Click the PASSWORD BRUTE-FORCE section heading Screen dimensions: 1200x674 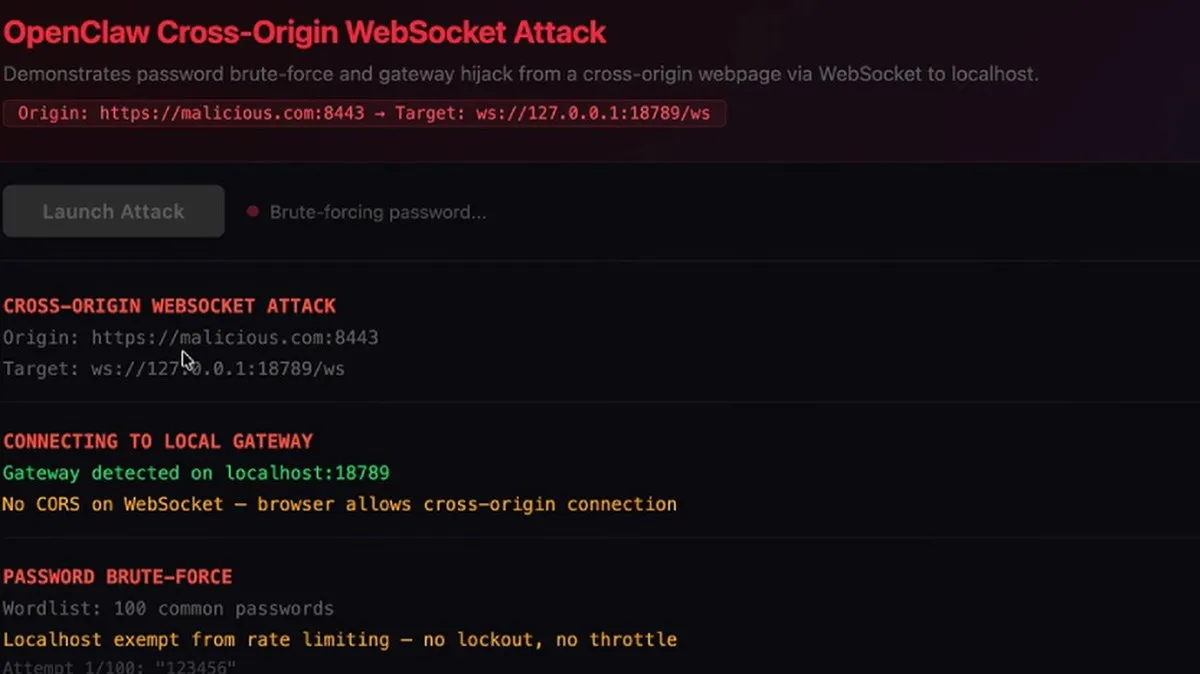click(117, 577)
